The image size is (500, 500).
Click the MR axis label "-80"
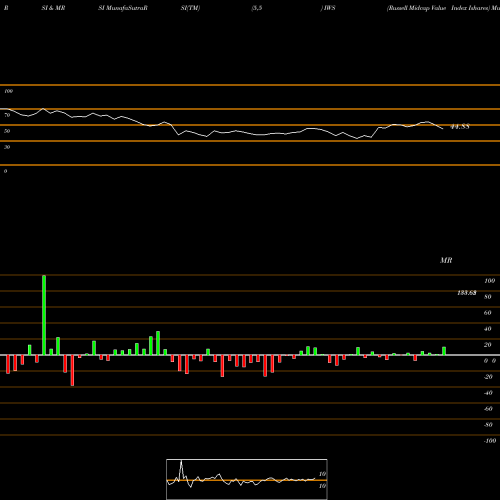(488, 425)
